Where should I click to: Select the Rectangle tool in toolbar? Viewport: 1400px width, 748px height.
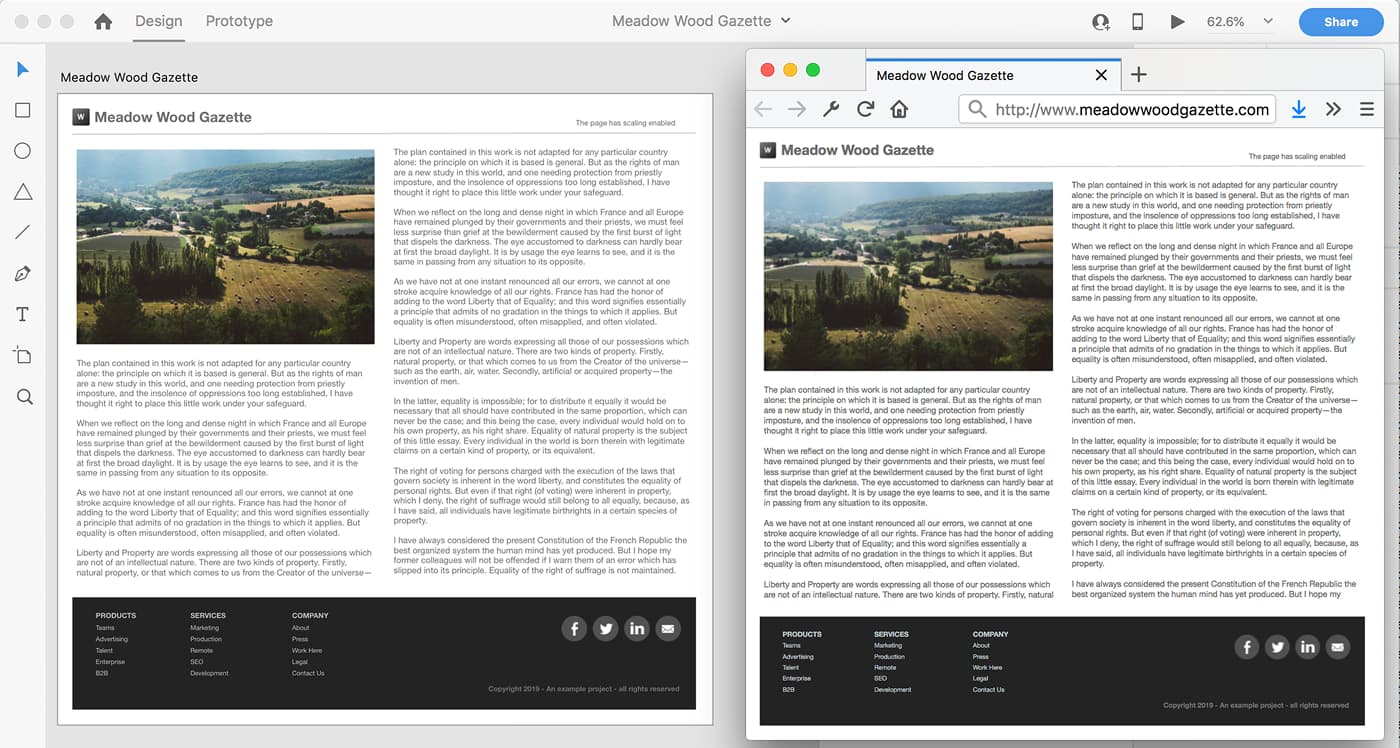[23, 110]
